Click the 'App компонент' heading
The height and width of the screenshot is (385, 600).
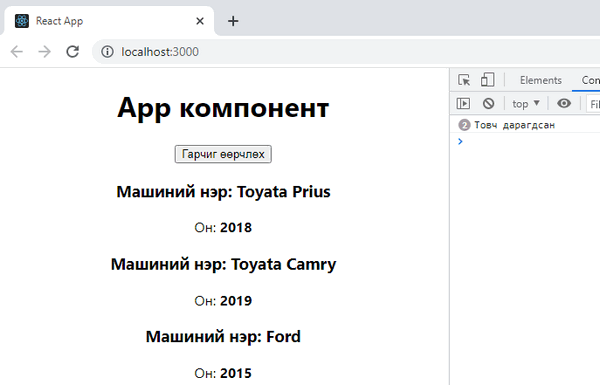coord(223,108)
